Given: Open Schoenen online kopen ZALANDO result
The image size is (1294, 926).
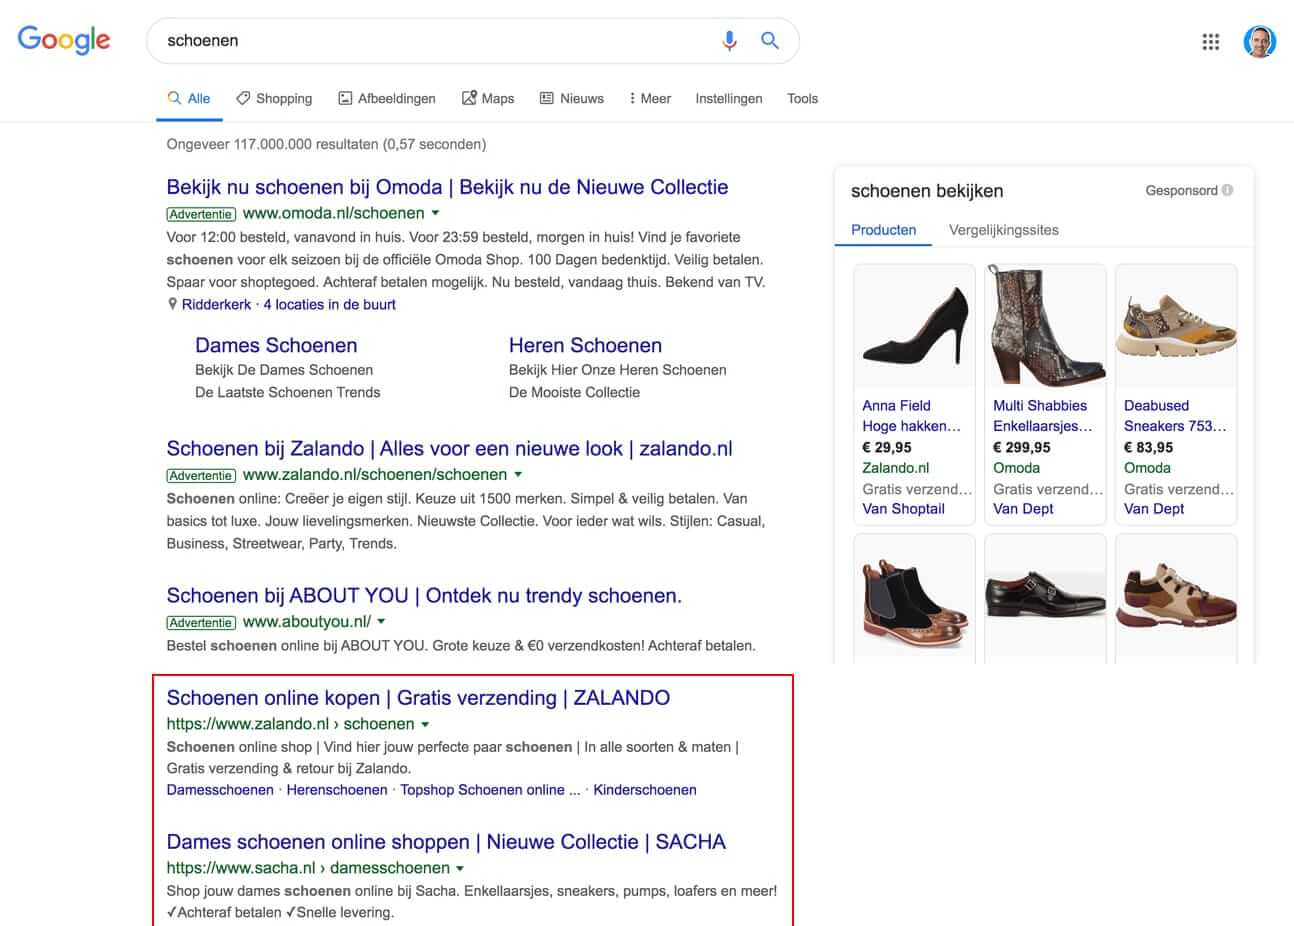Looking at the screenshot, I should 418,698.
